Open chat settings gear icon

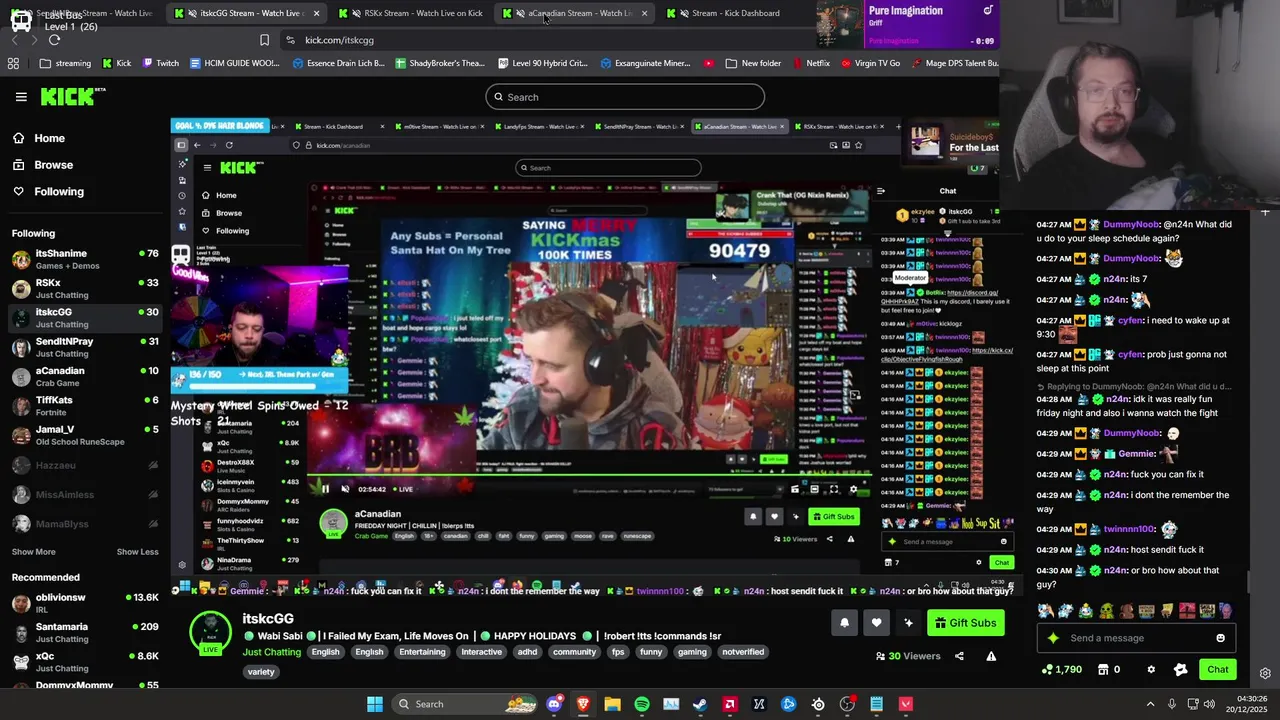[1151, 670]
